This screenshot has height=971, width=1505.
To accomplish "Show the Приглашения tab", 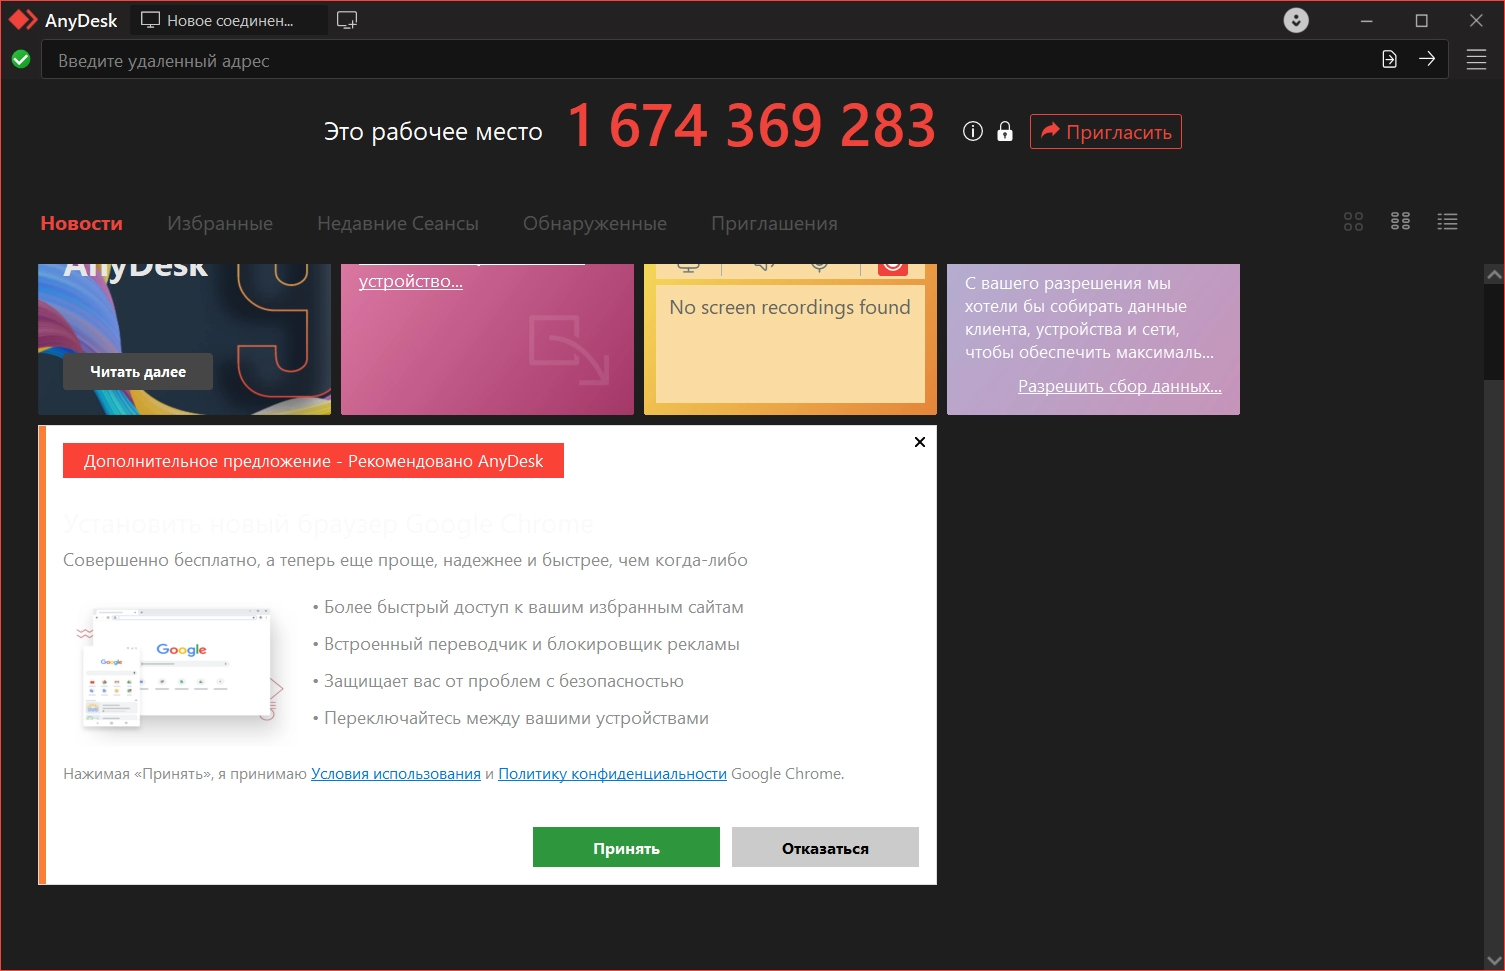I will [x=775, y=223].
